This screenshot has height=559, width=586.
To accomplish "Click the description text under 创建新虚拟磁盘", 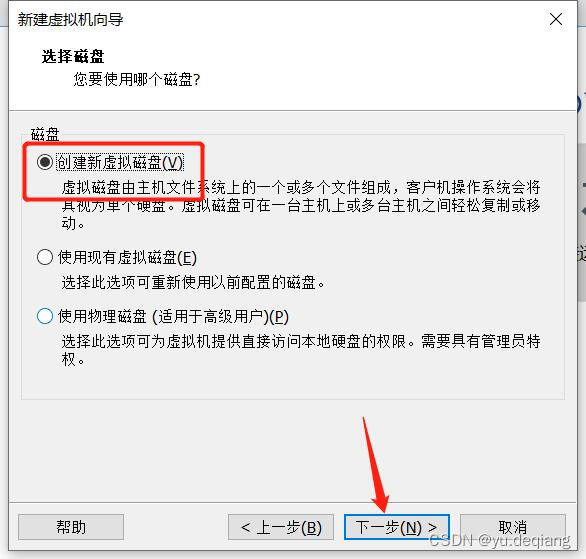I will 301,205.
